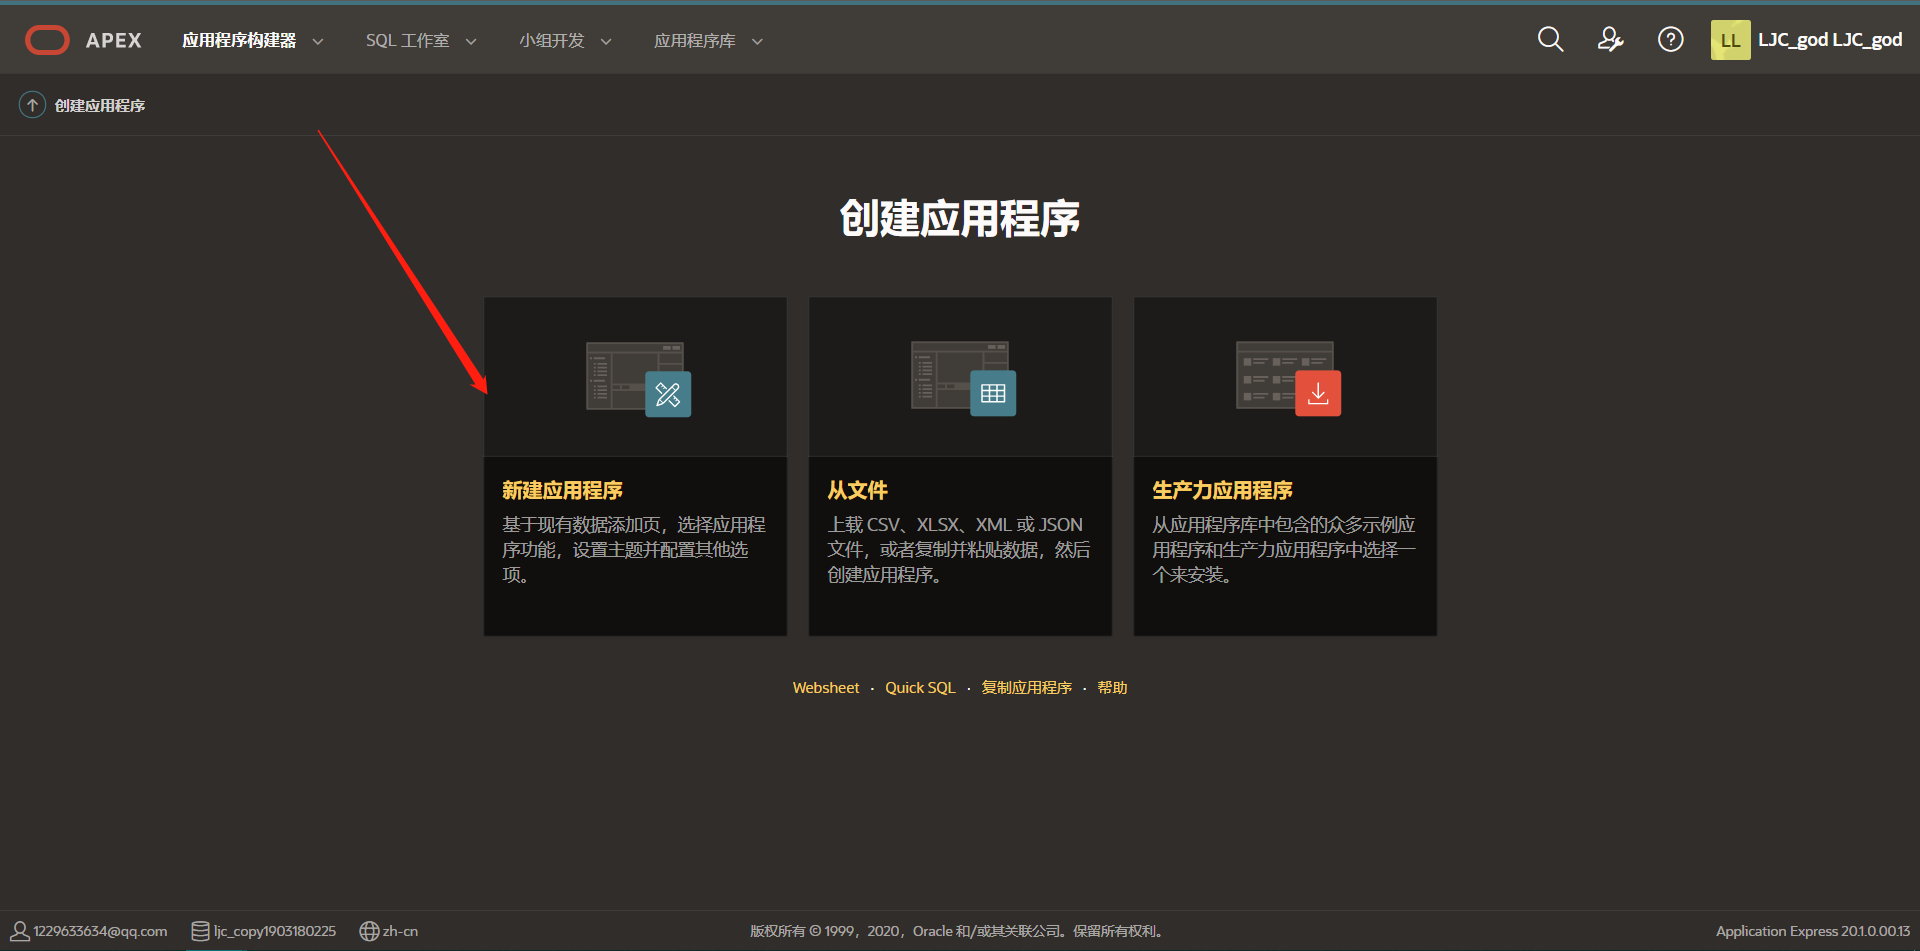This screenshot has height=951, width=1920.
Task: Click the 生产力应用程序 download icon
Action: tap(1318, 392)
